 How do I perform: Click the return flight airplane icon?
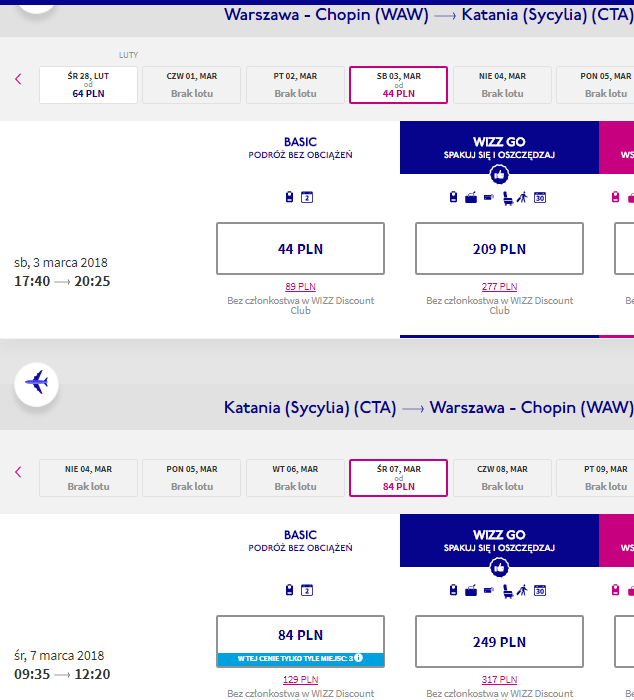tap(37, 384)
